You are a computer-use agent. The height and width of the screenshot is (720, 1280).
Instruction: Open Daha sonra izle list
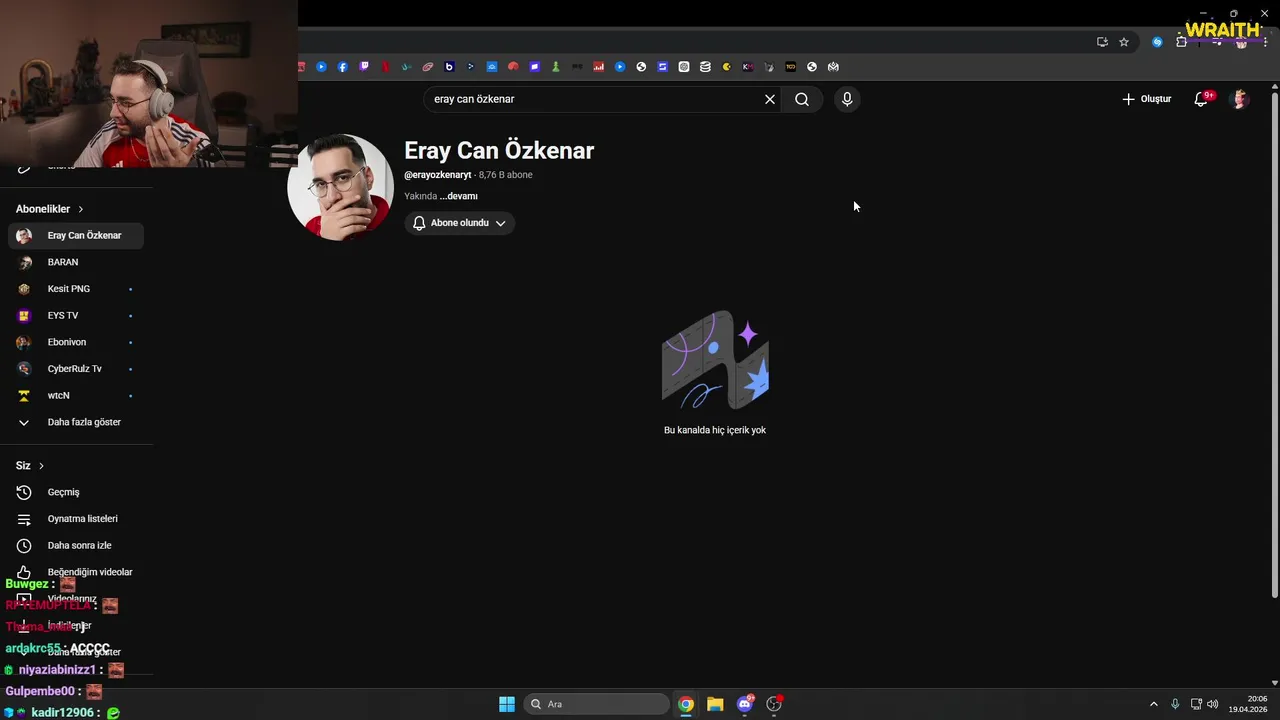click(76, 546)
